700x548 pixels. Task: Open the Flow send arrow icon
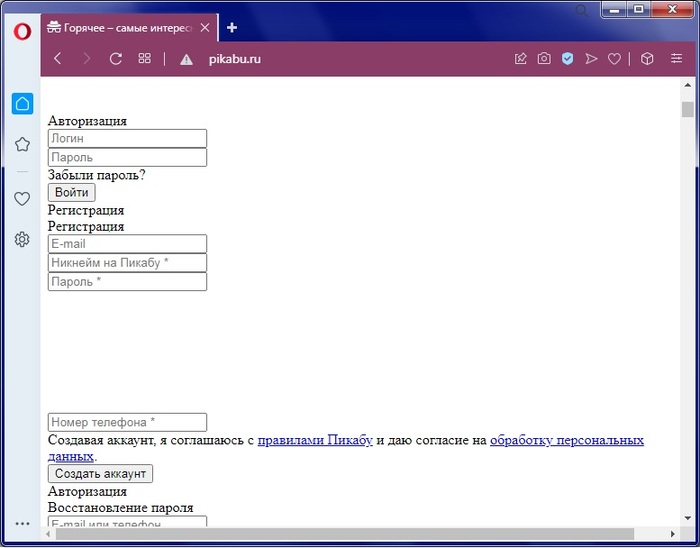pyautogui.click(x=591, y=58)
